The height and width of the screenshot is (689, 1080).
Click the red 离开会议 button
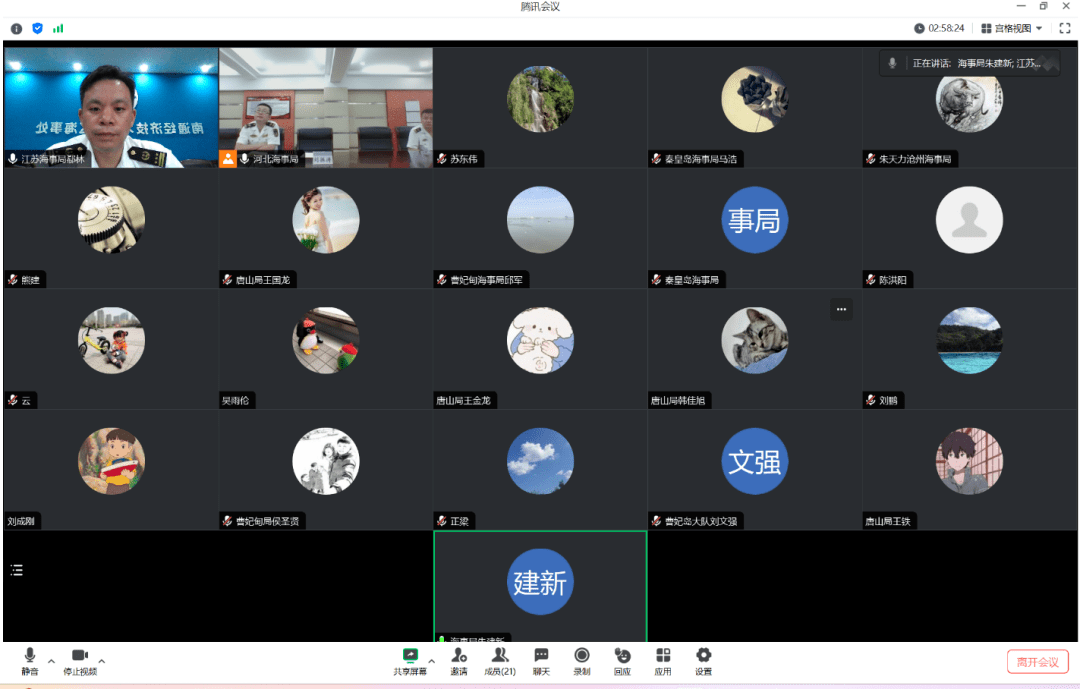pyautogui.click(x=1037, y=661)
